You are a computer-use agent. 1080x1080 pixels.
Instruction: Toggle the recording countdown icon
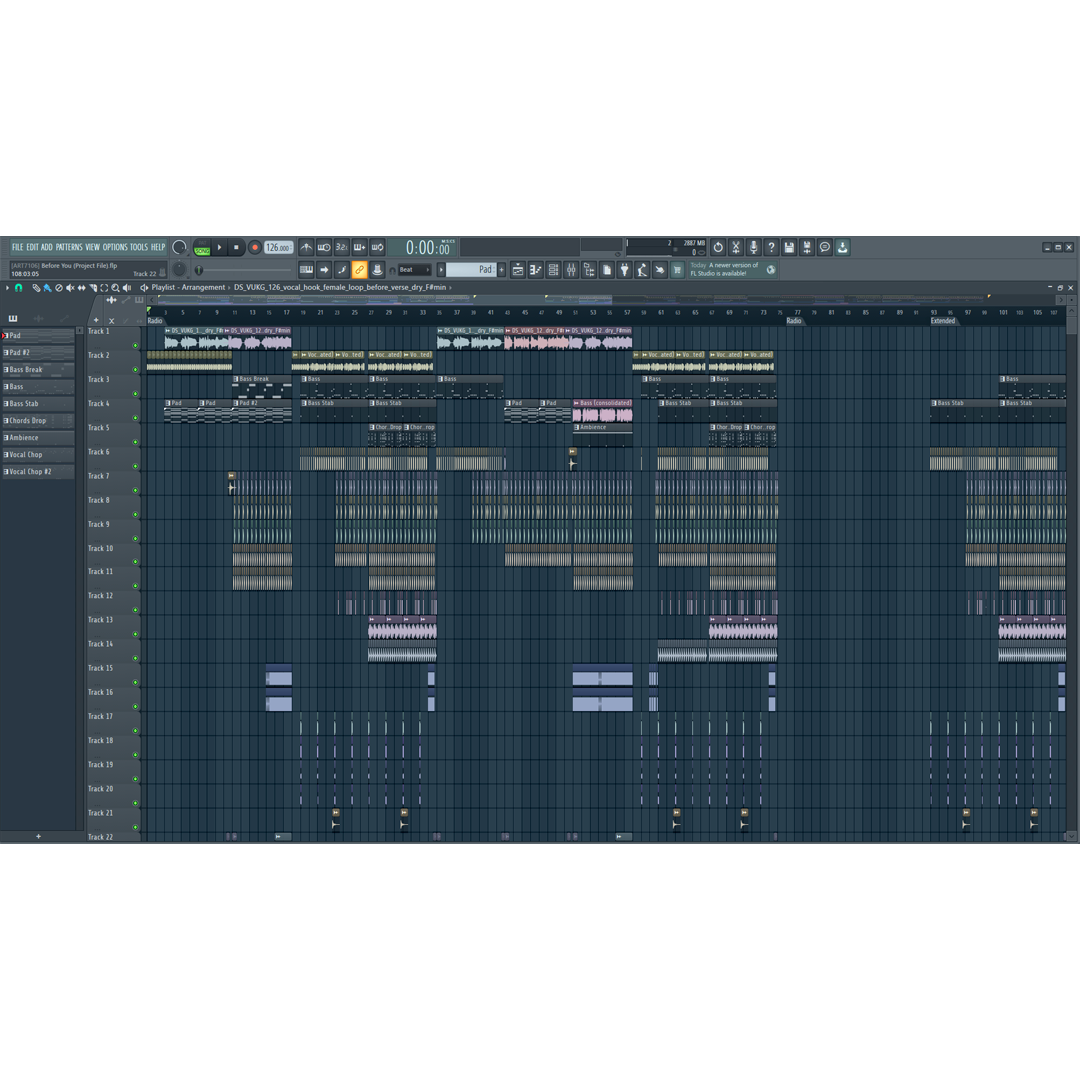(x=342, y=247)
